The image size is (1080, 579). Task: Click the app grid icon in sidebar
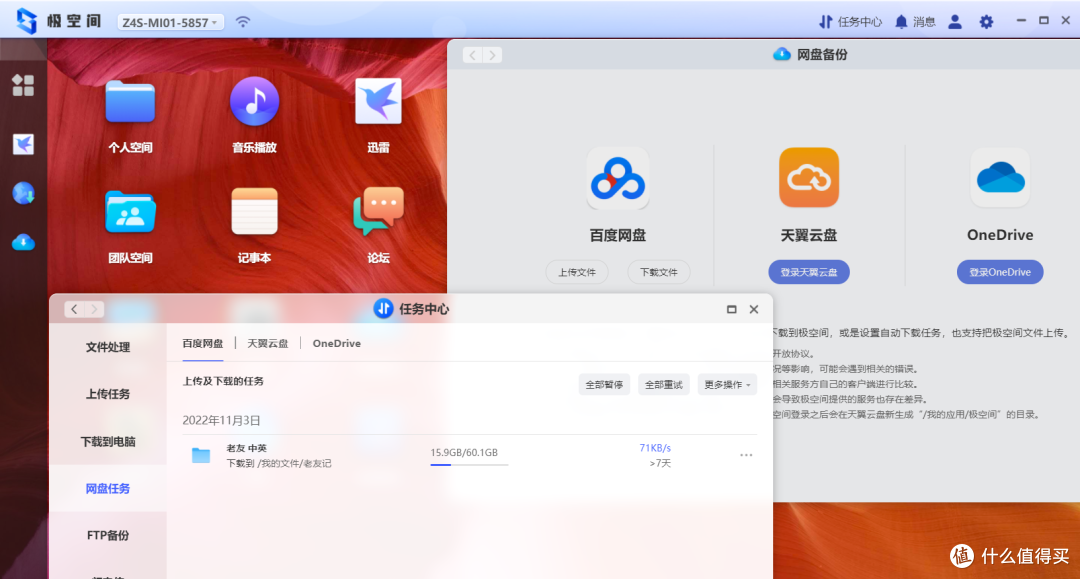tap(23, 85)
